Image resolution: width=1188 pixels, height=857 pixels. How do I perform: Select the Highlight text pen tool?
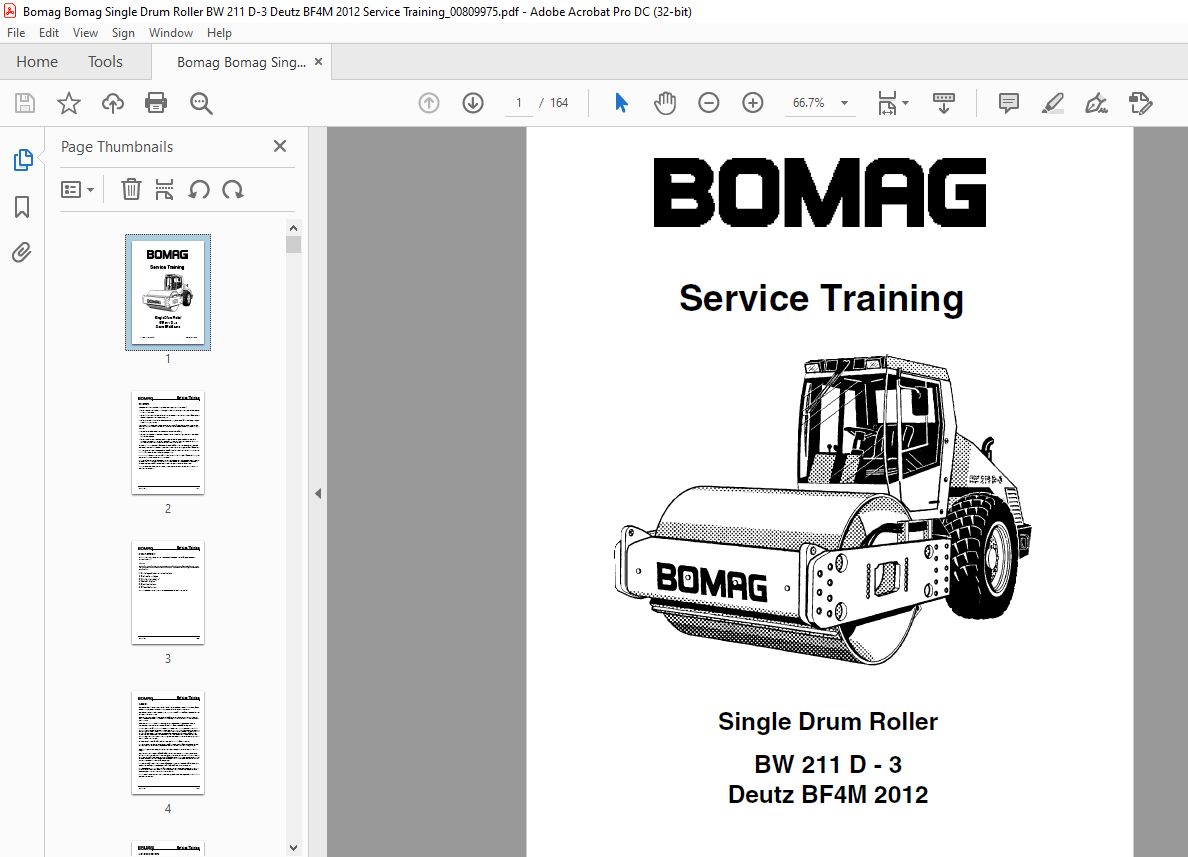pos(1052,103)
